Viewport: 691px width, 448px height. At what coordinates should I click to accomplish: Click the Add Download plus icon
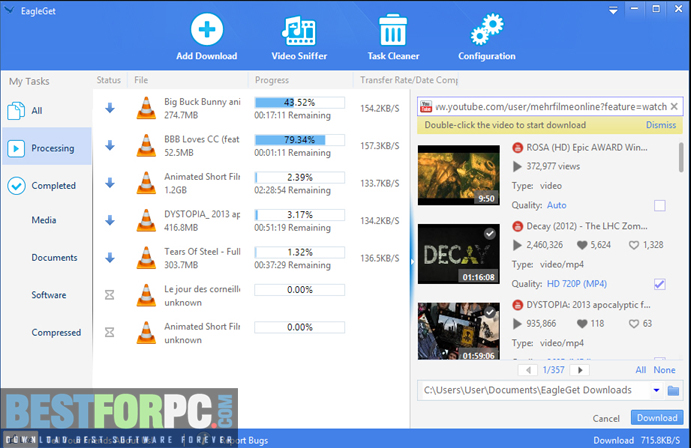click(207, 30)
